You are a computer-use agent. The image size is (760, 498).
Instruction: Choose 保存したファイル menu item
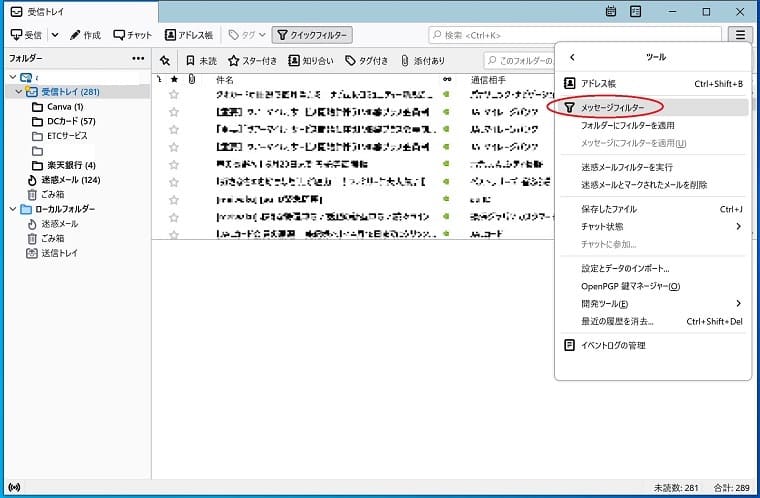[653, 209]
